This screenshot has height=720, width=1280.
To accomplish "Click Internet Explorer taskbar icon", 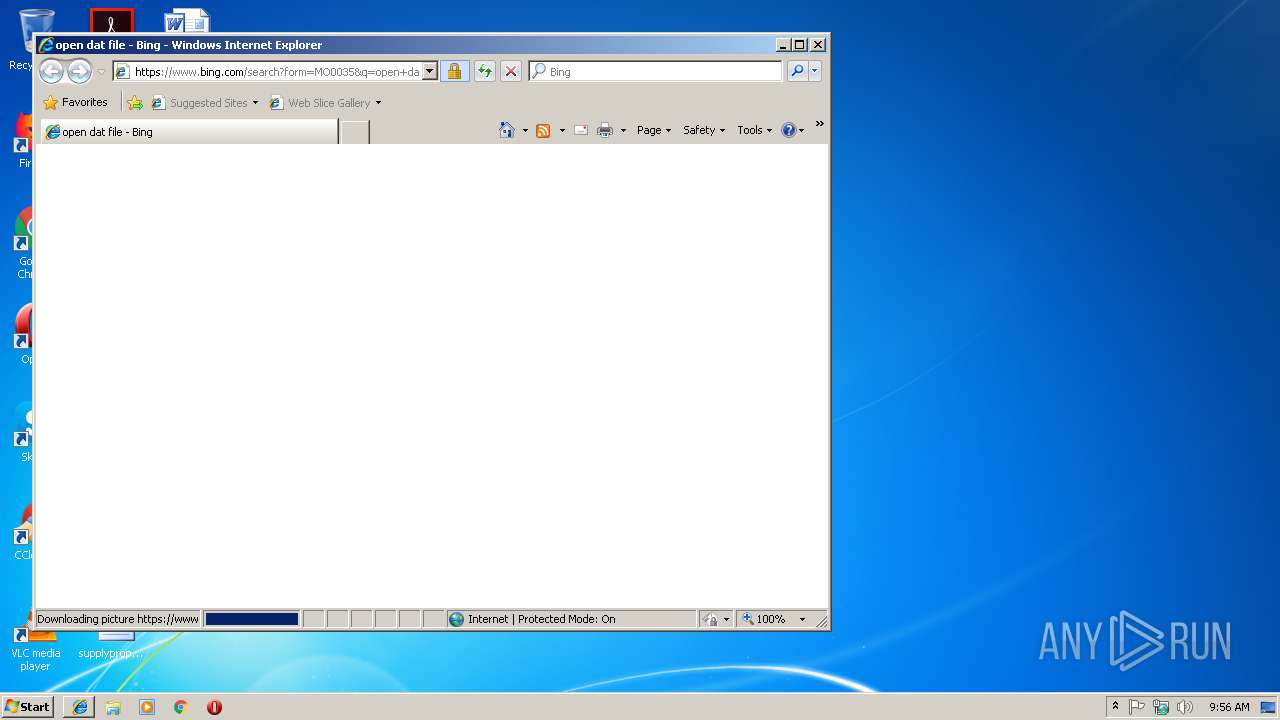I will pyautogui.click(x=80, y=706).
